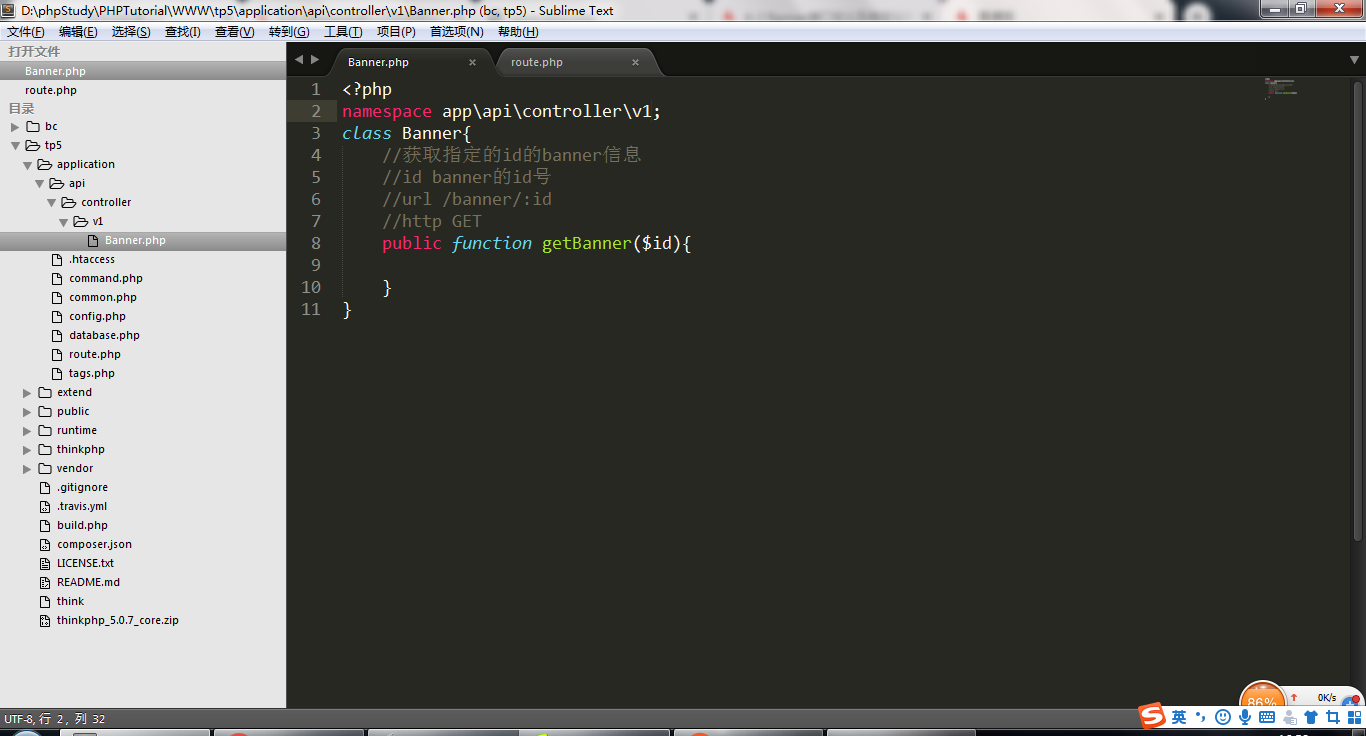Viewport: 1366px width, 736px height.
Task: Toggle the 英 language mode indicator
Action: click(1179, 717)
